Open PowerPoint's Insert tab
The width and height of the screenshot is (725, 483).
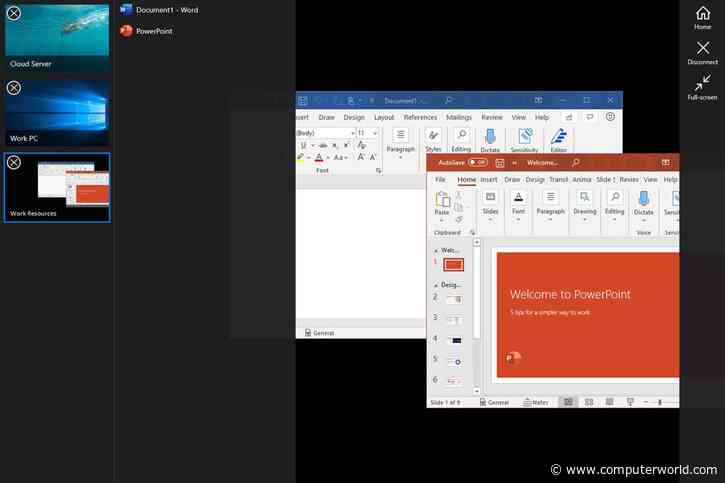(489, 179)
